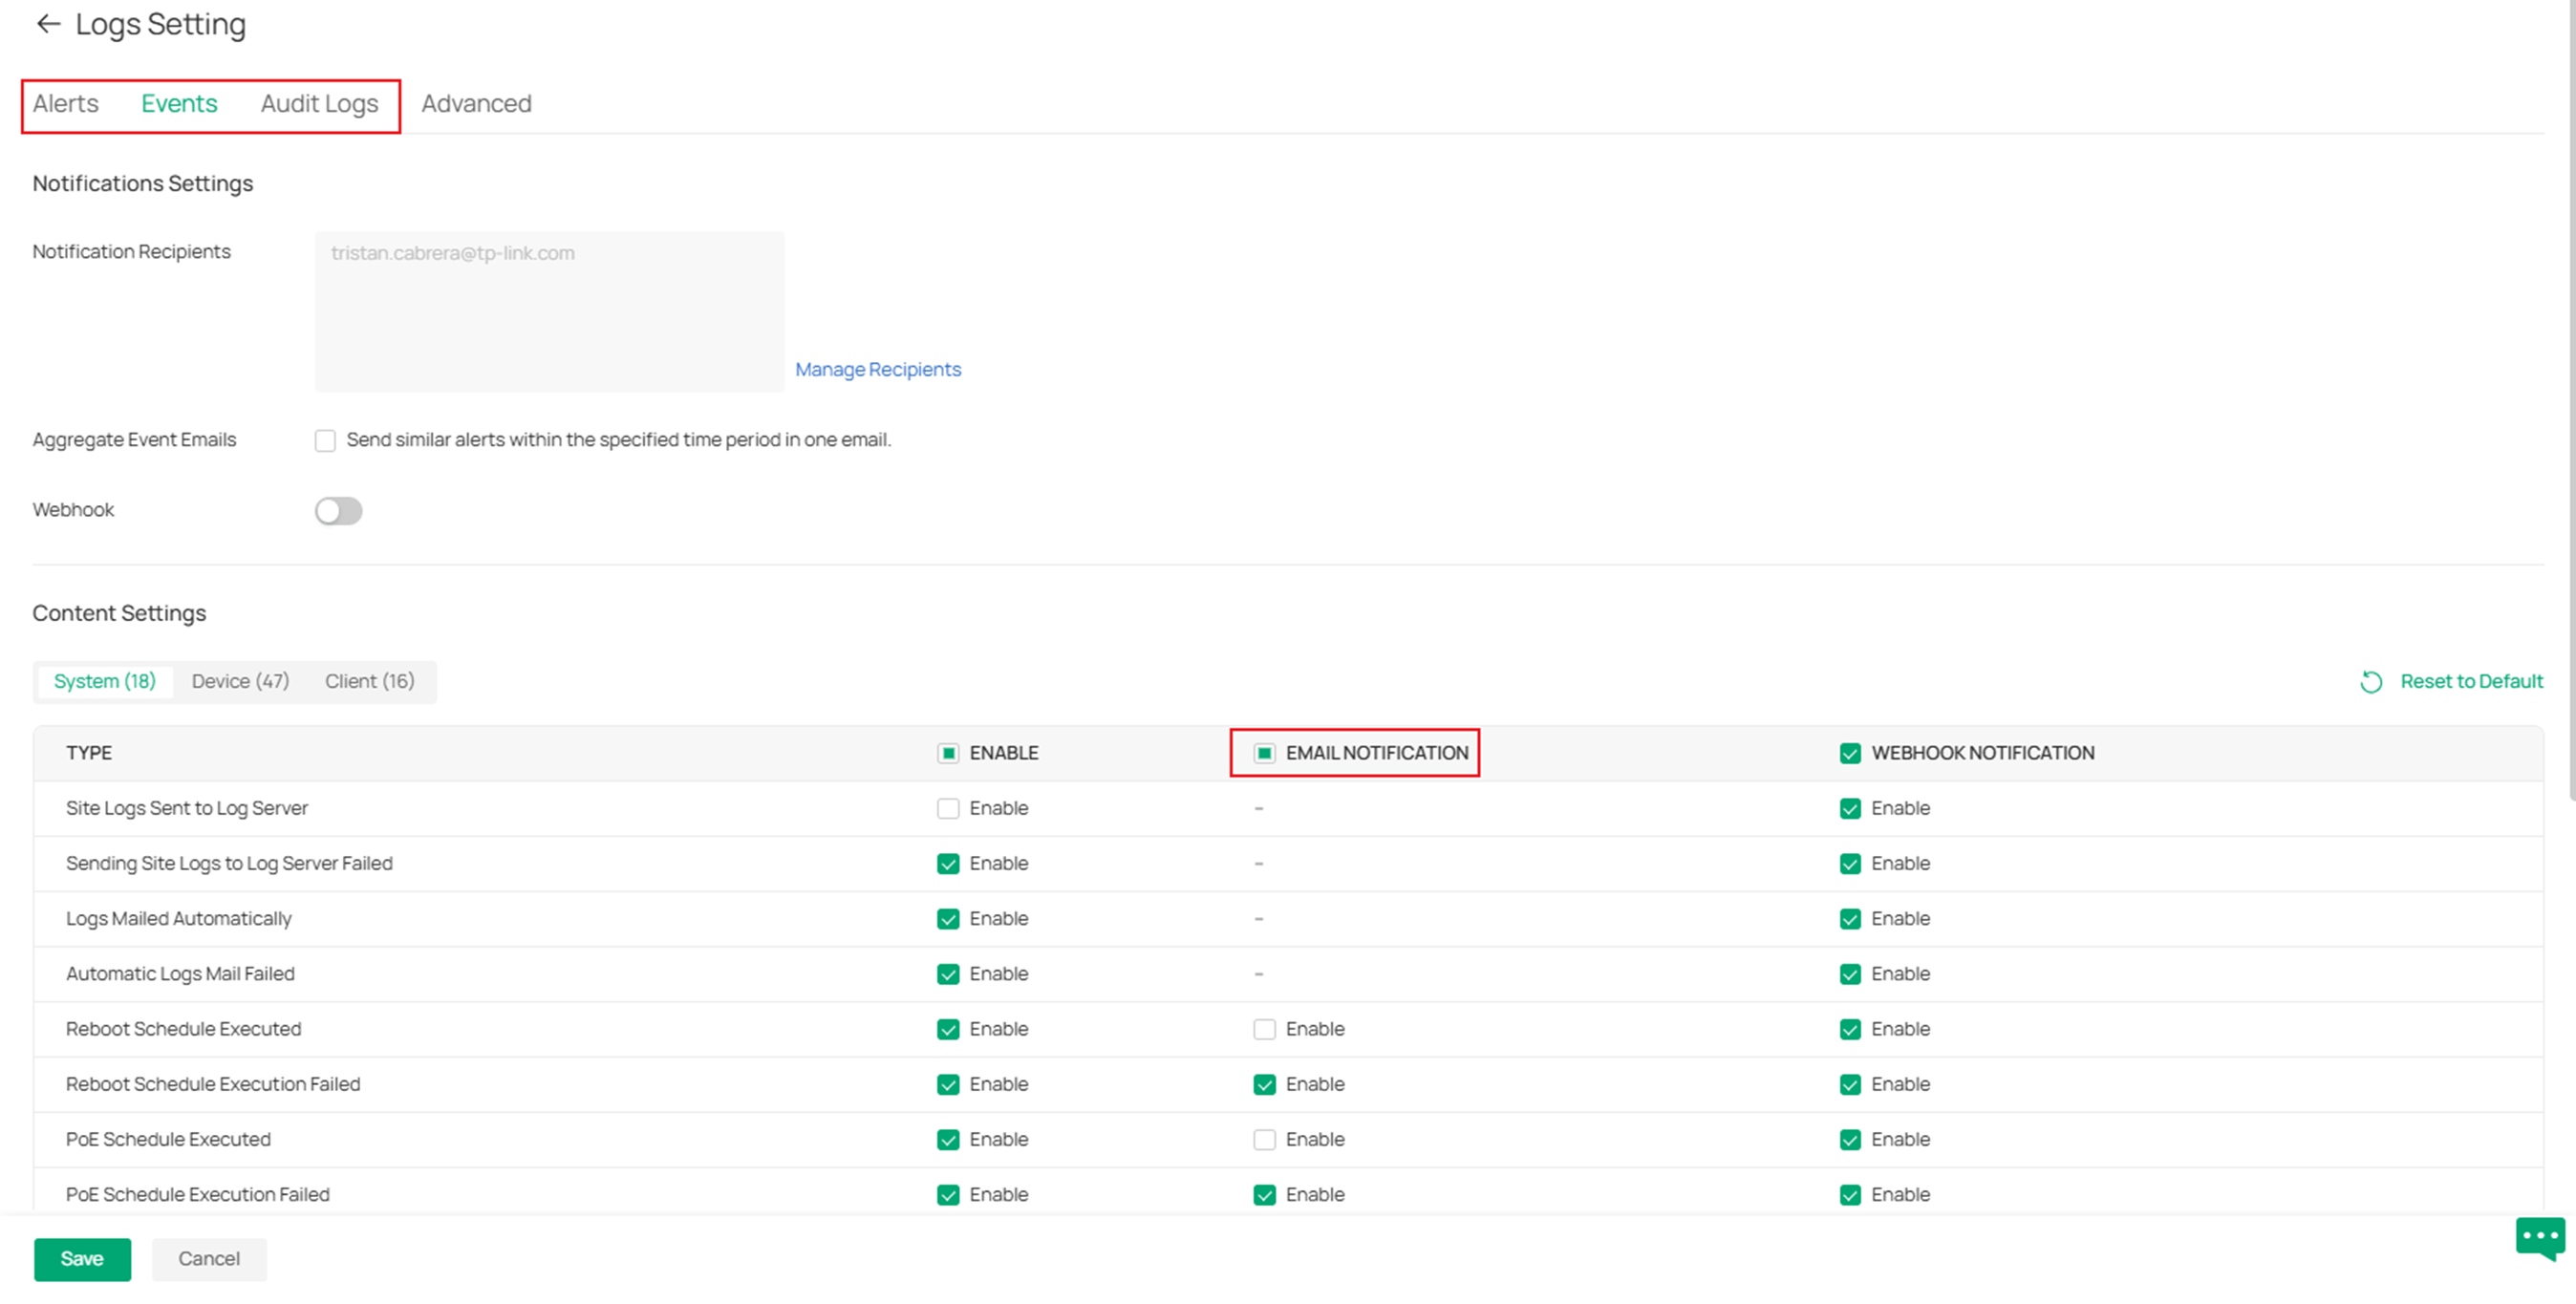Screen dimensions: 2576x1304
Task: Toggle the ENABLE column header checkbox
Action: (x=948, y=754)
